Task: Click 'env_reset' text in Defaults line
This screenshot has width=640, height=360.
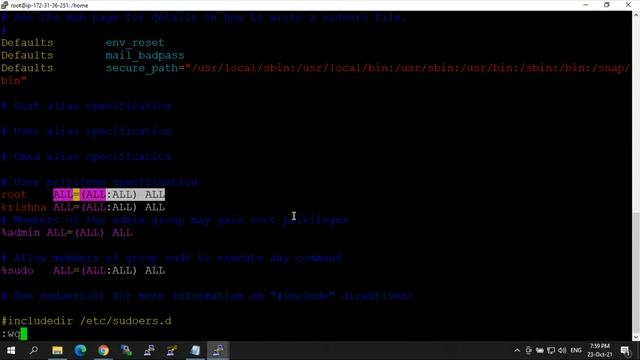Action: click(135, 42)
